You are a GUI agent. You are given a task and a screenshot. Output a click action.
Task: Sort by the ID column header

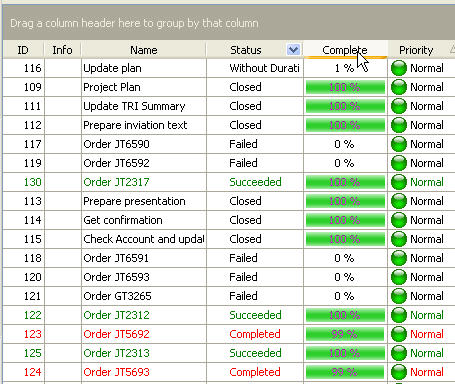point(23,50)
